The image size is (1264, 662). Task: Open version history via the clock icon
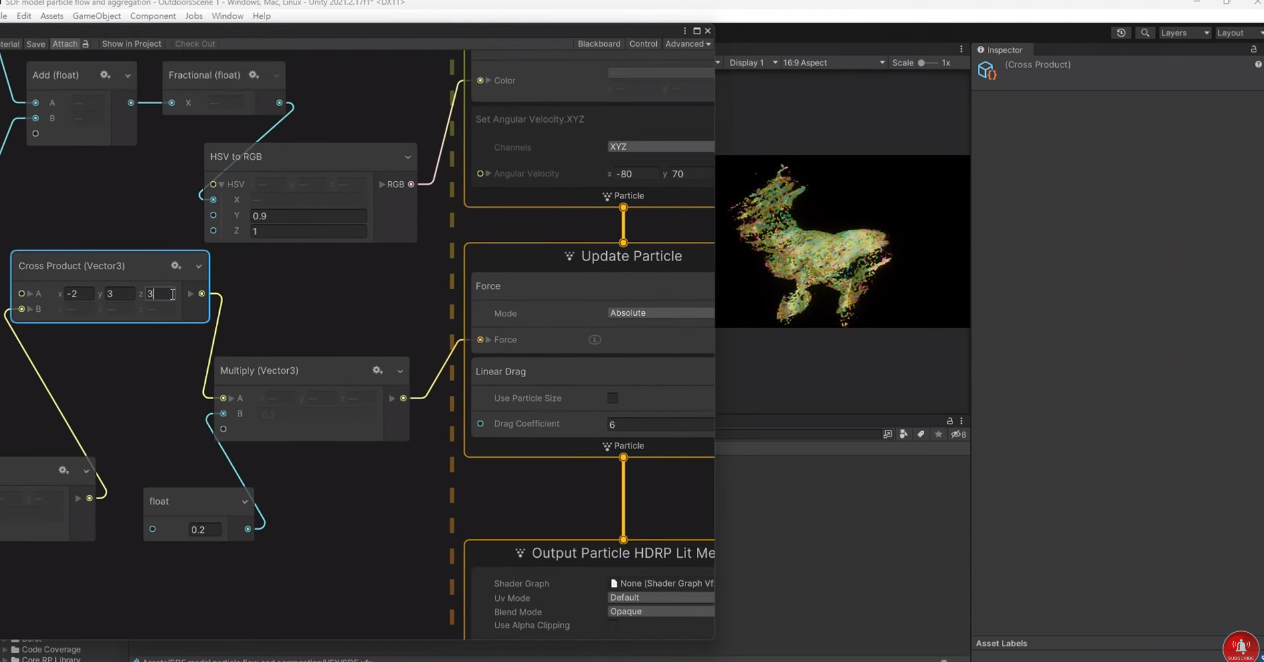[1120, 32]
